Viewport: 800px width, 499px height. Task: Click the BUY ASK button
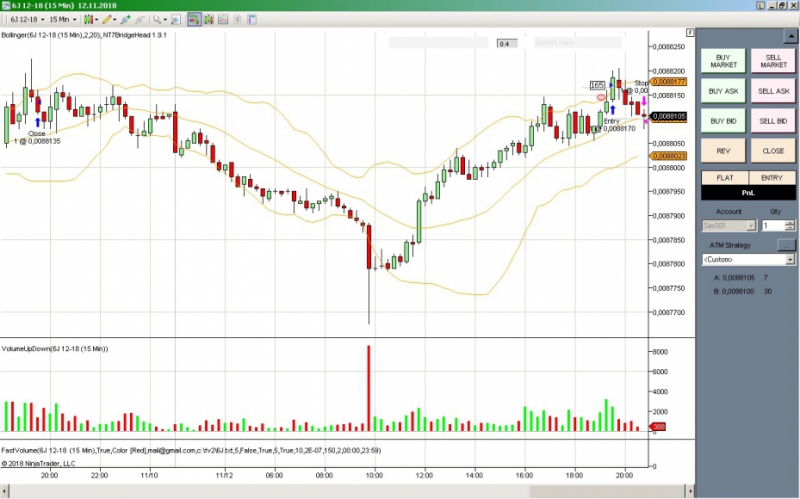pos(723,91)
